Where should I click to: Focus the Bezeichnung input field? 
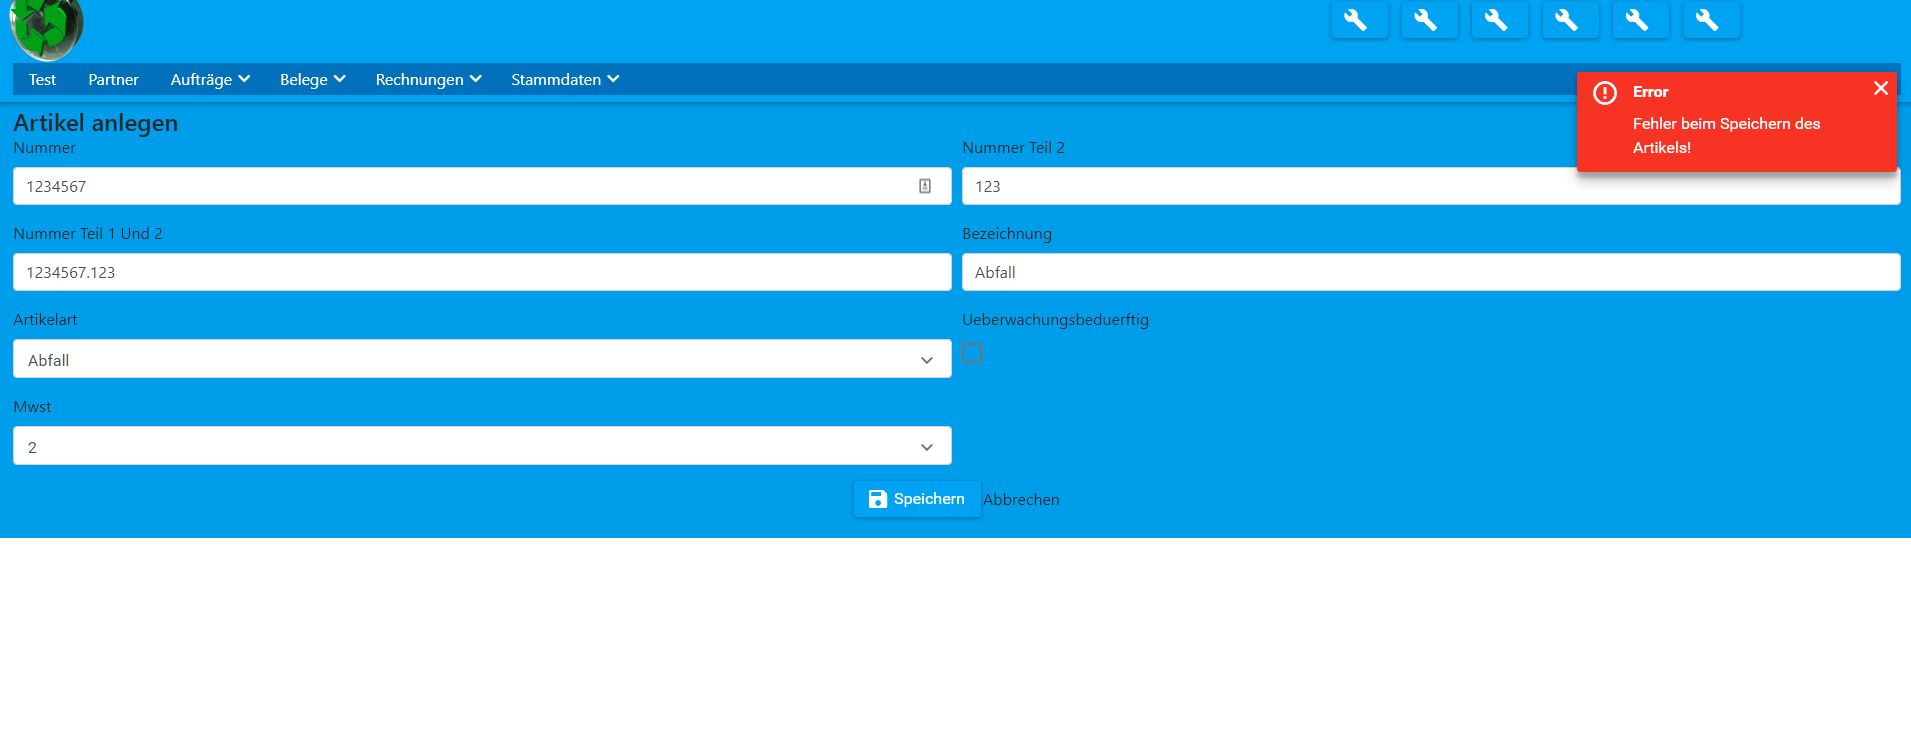1430,272
